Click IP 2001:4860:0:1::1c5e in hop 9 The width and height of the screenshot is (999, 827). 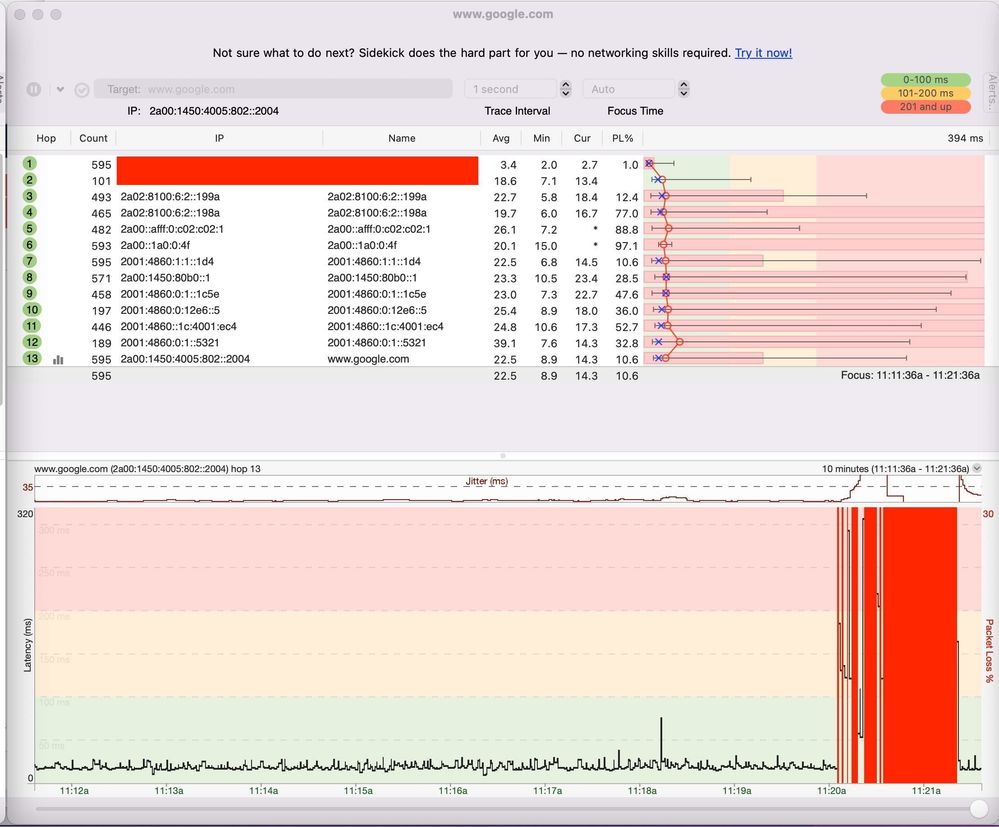click(169, 294)
